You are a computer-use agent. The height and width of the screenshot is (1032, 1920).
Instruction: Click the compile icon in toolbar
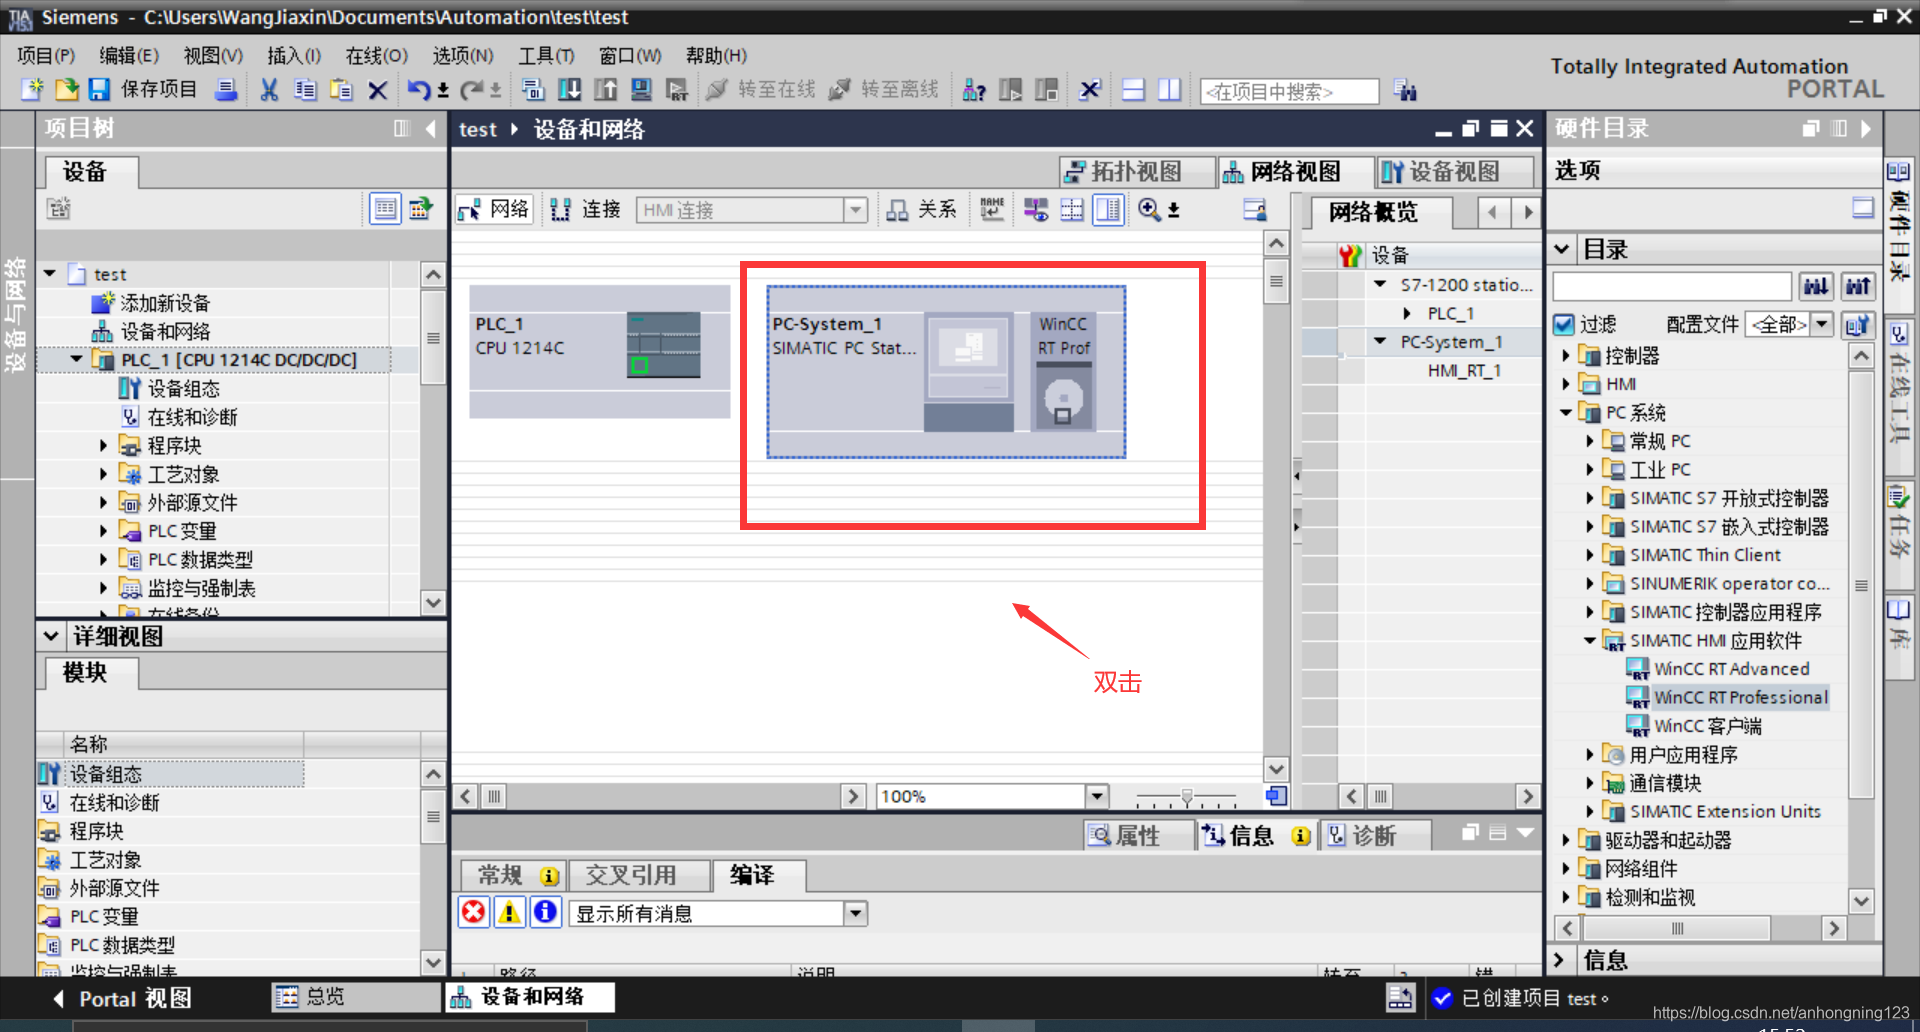pyautogui.click(x=533, y=90)
